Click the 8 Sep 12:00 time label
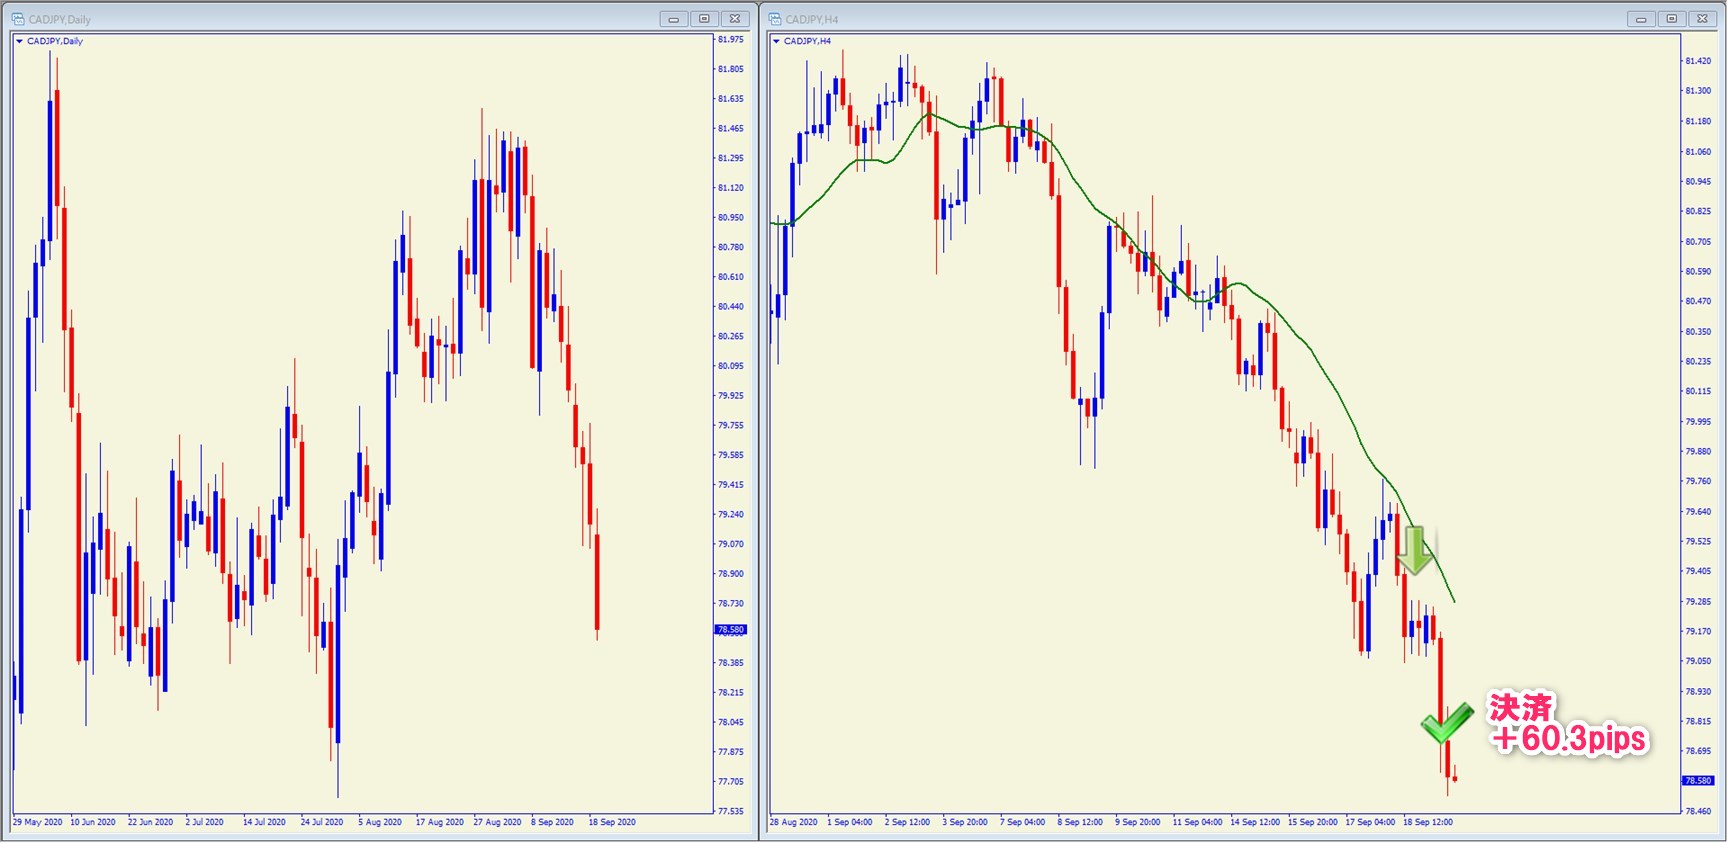 pyautogui.click(x=1080, y=822)
